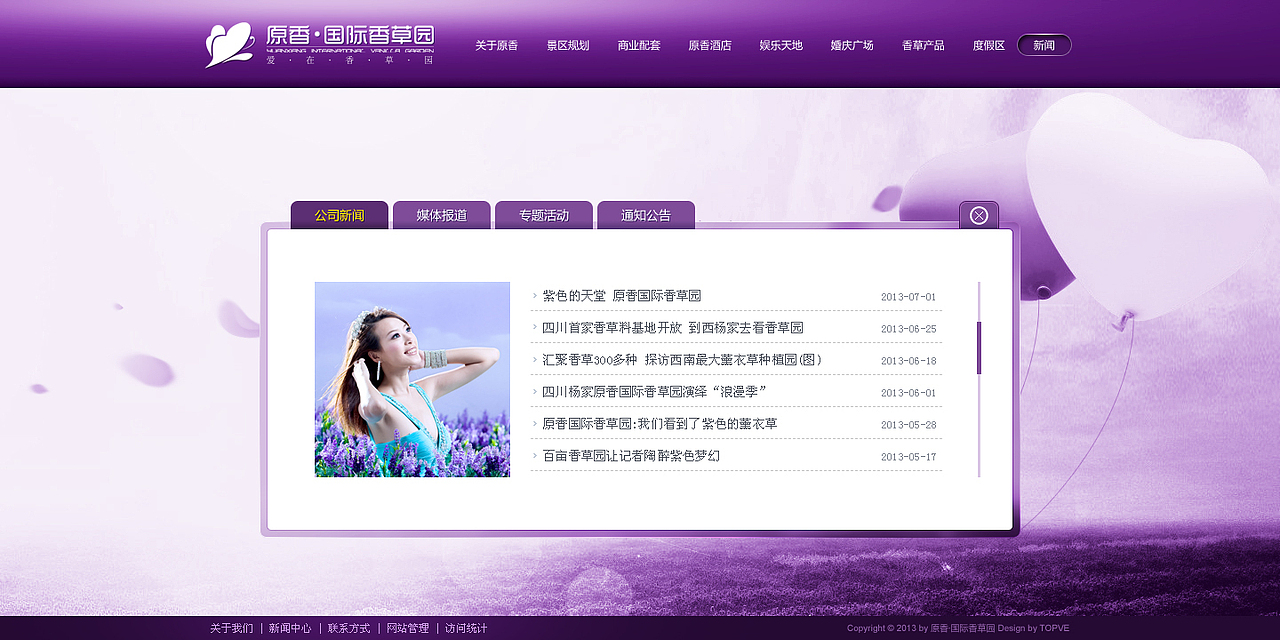Open the article 汇聚香草300多种 探访西南最大薰衣草种植园
Screen dimensions: 1280x640
(x=683, y=360)
